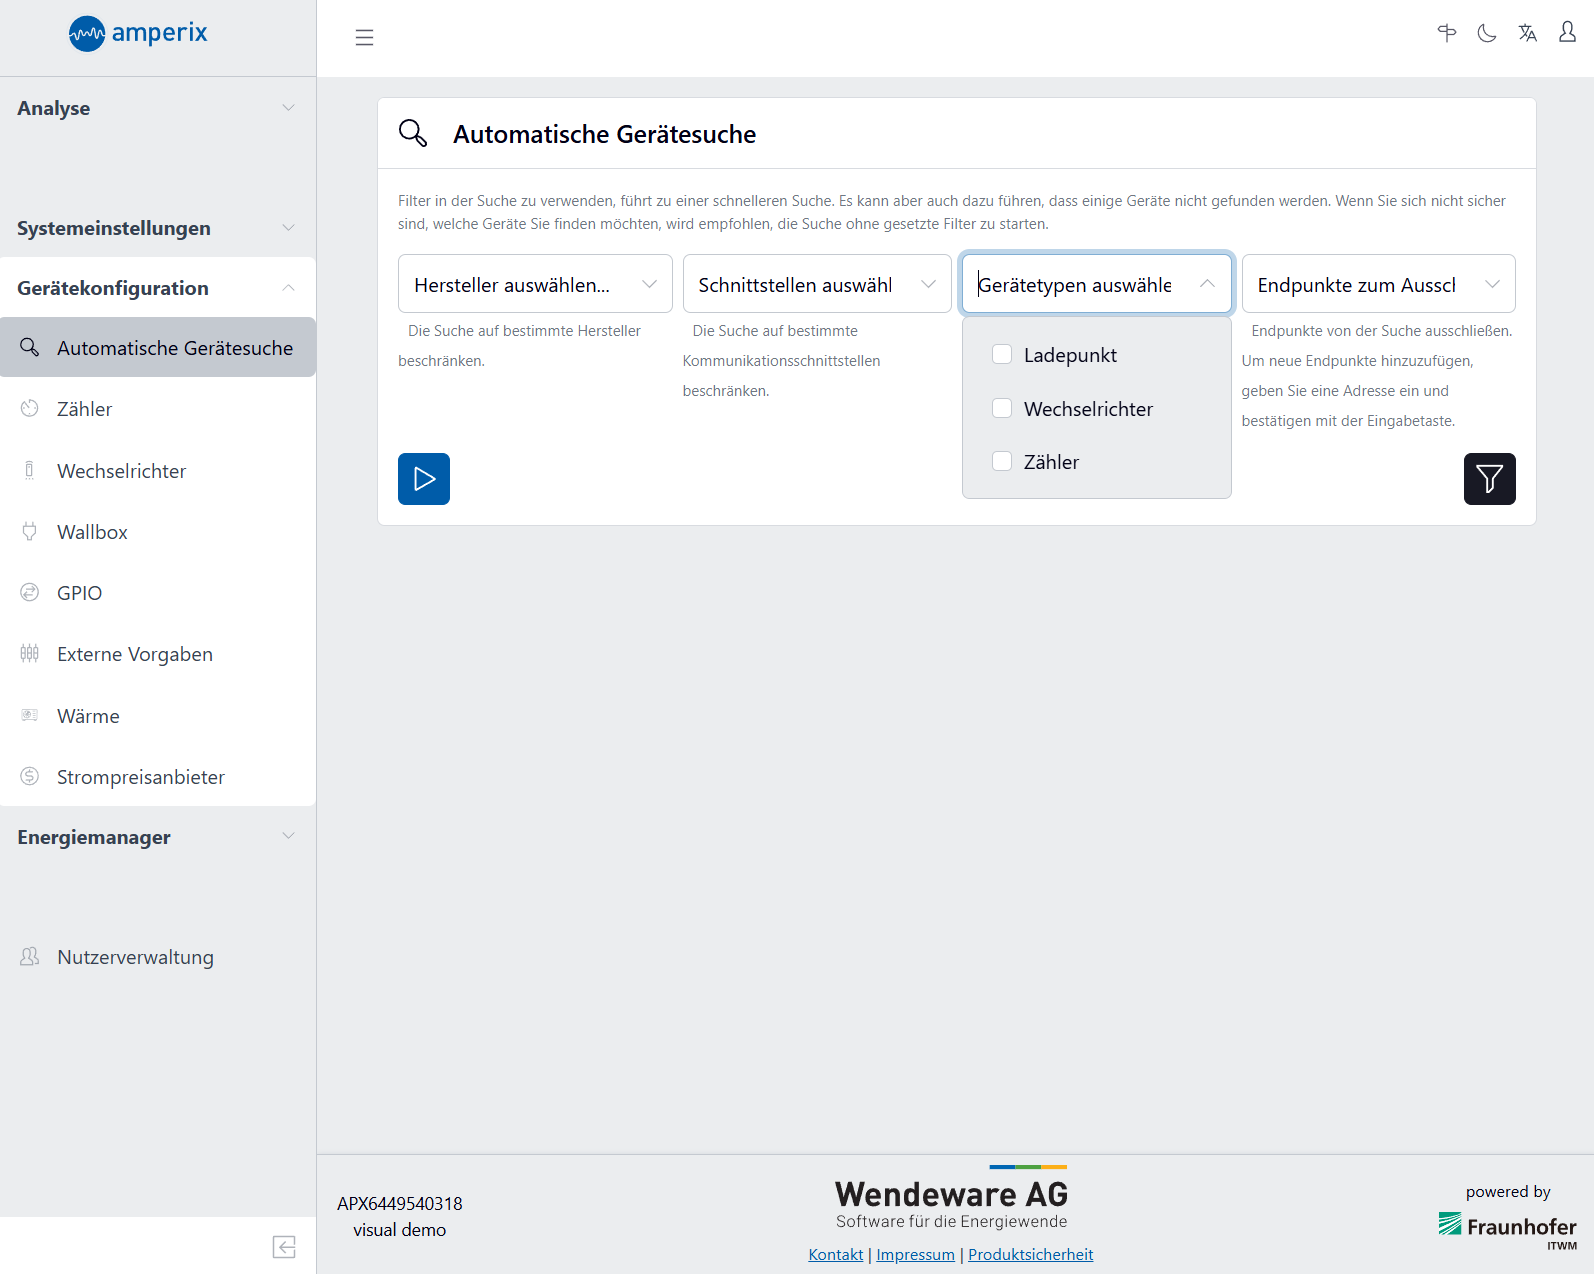This screenshot has width=1594, height=1274.
Task: Collapse sidebar with bottom arrow icon
Action: pyautogui.click(x=284, y=1247)
